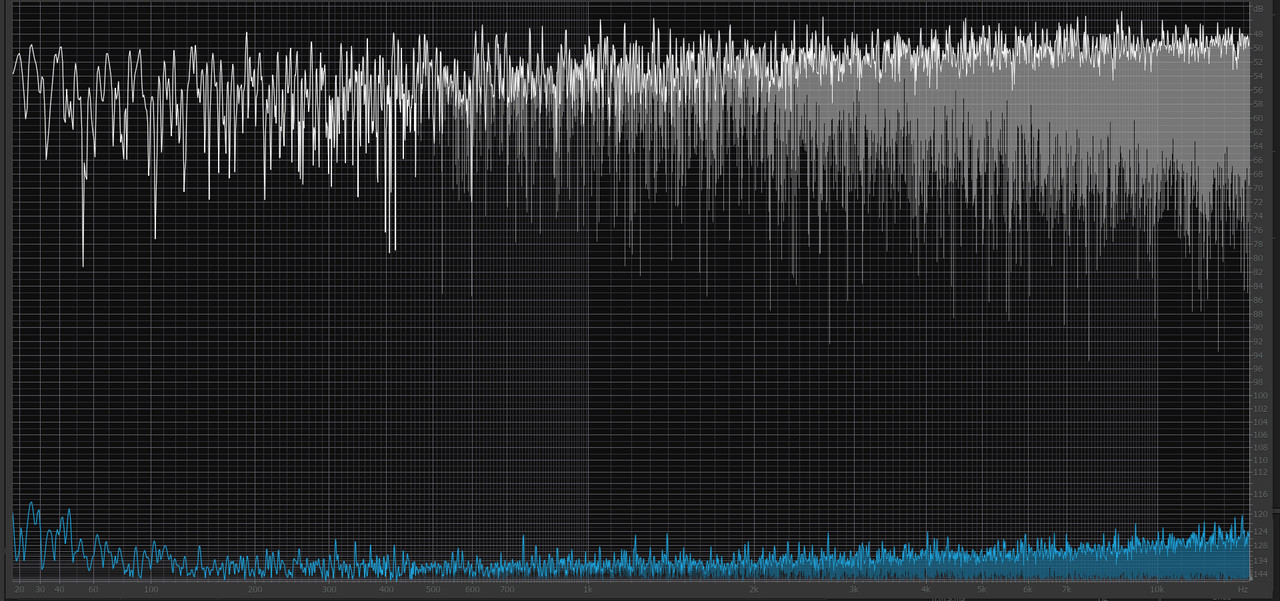Click the 120 label on the dB scale
The image size is (1280, 601).
pos(1260,514)
